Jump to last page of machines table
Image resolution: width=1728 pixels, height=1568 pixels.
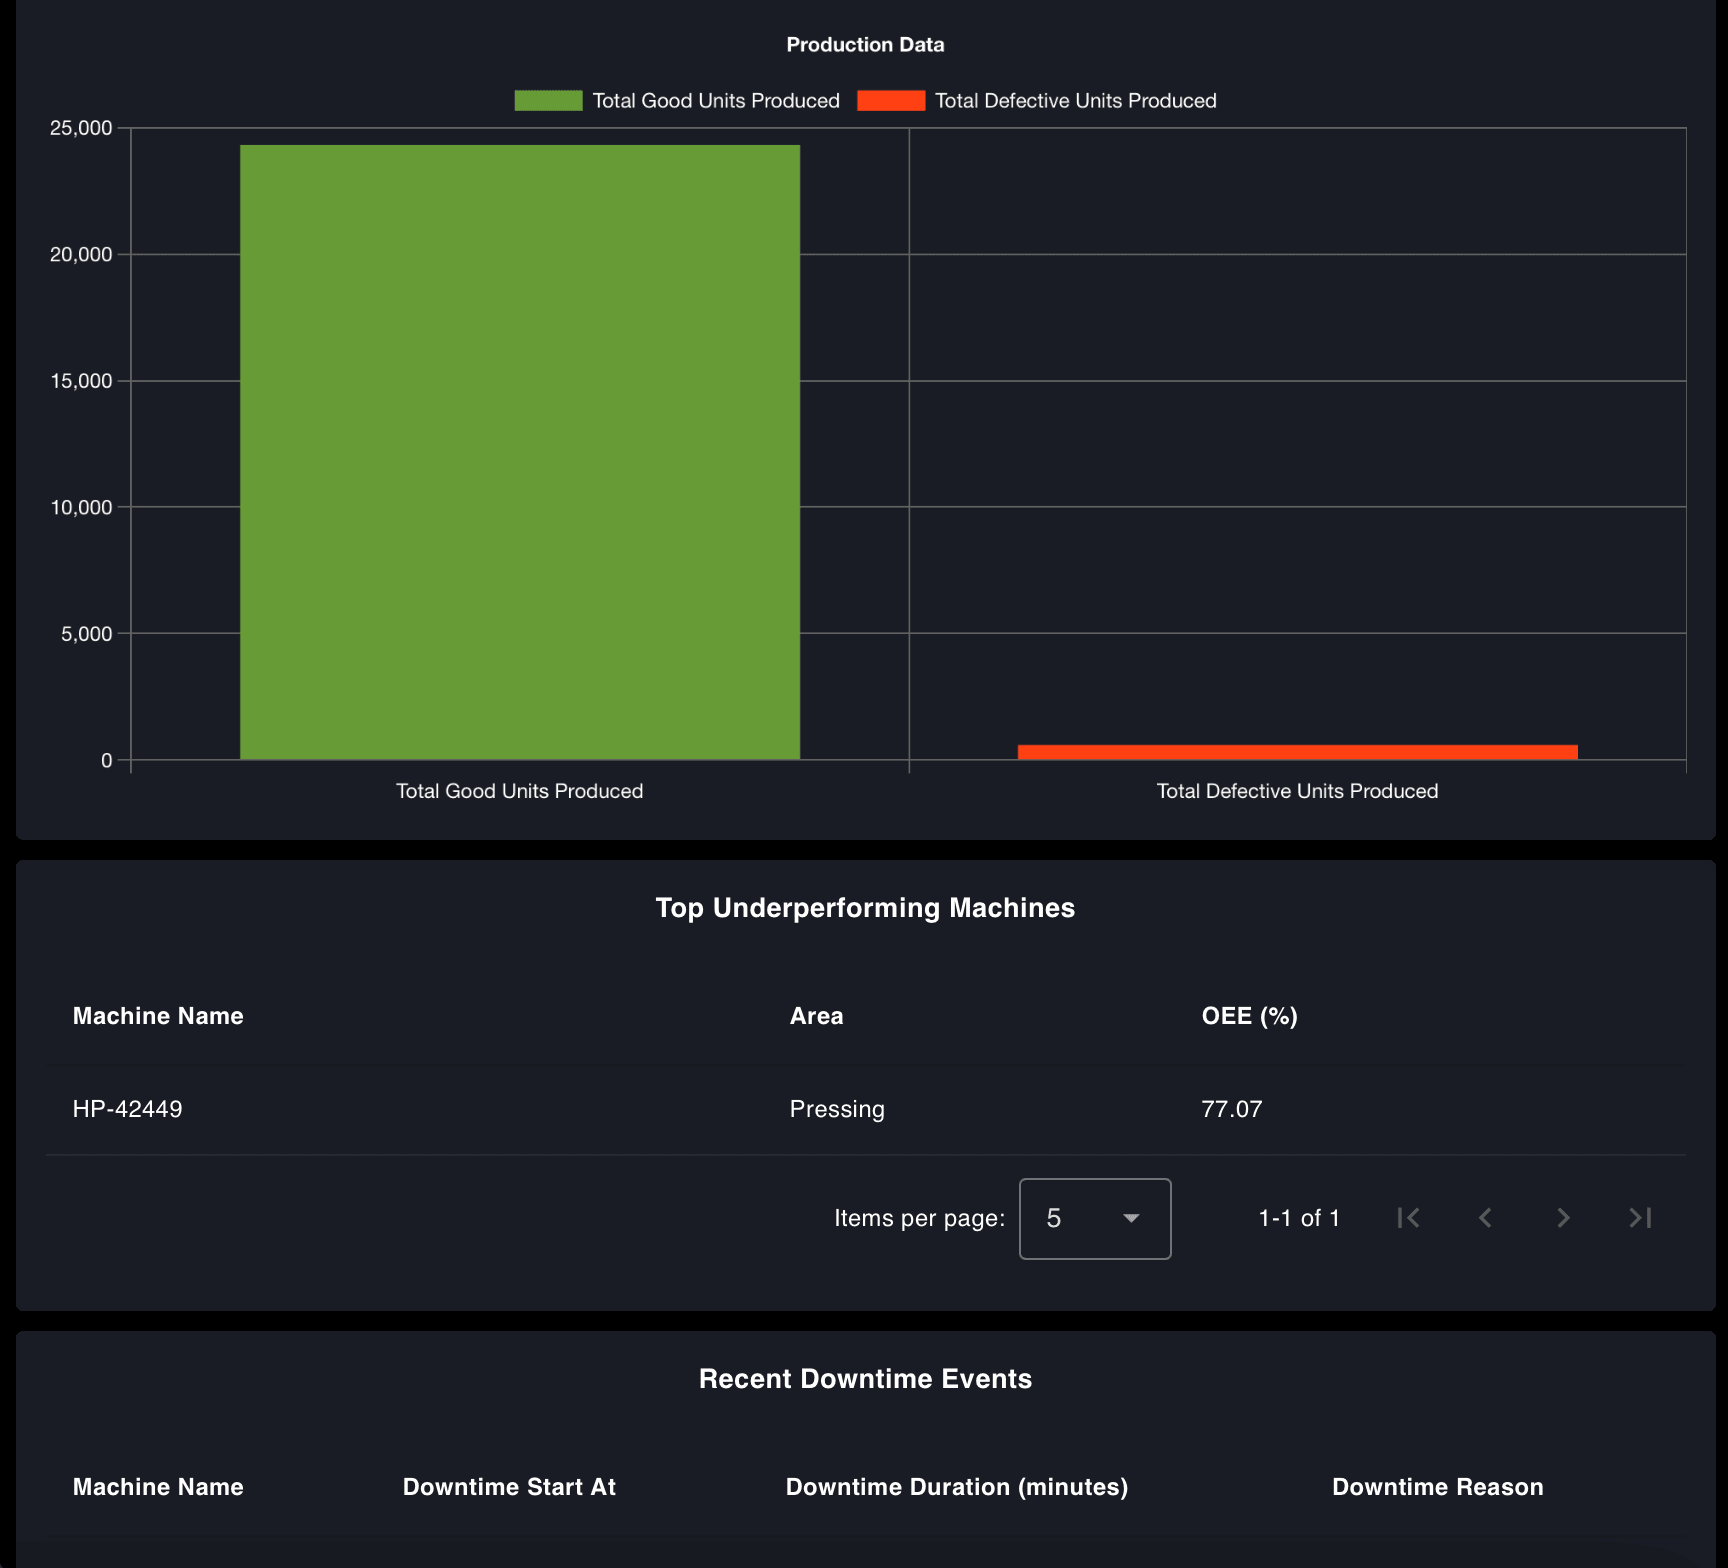(x=1639, y=1218)
